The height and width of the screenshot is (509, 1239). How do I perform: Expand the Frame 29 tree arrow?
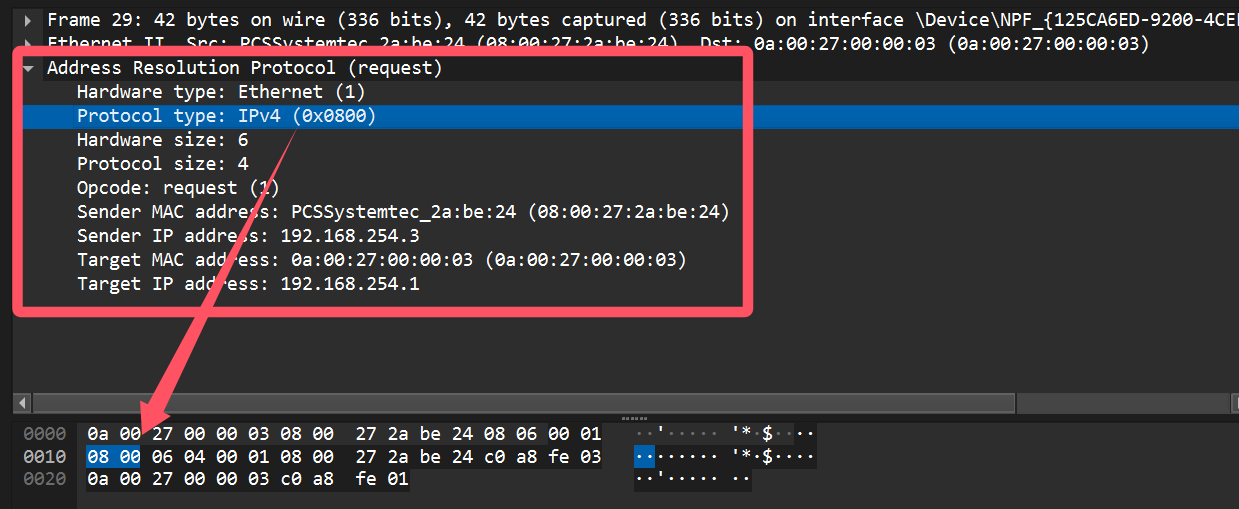point(27,19)
